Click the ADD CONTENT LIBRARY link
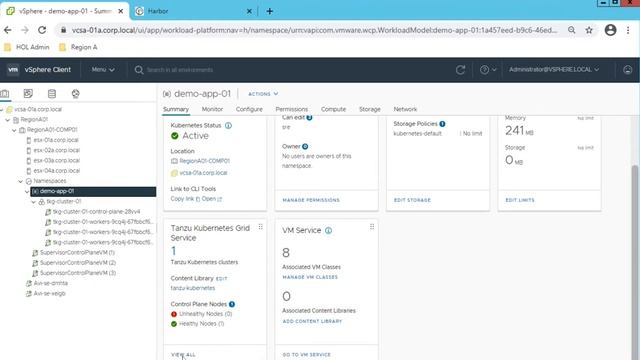640x360 pixels. pos(312,321)
